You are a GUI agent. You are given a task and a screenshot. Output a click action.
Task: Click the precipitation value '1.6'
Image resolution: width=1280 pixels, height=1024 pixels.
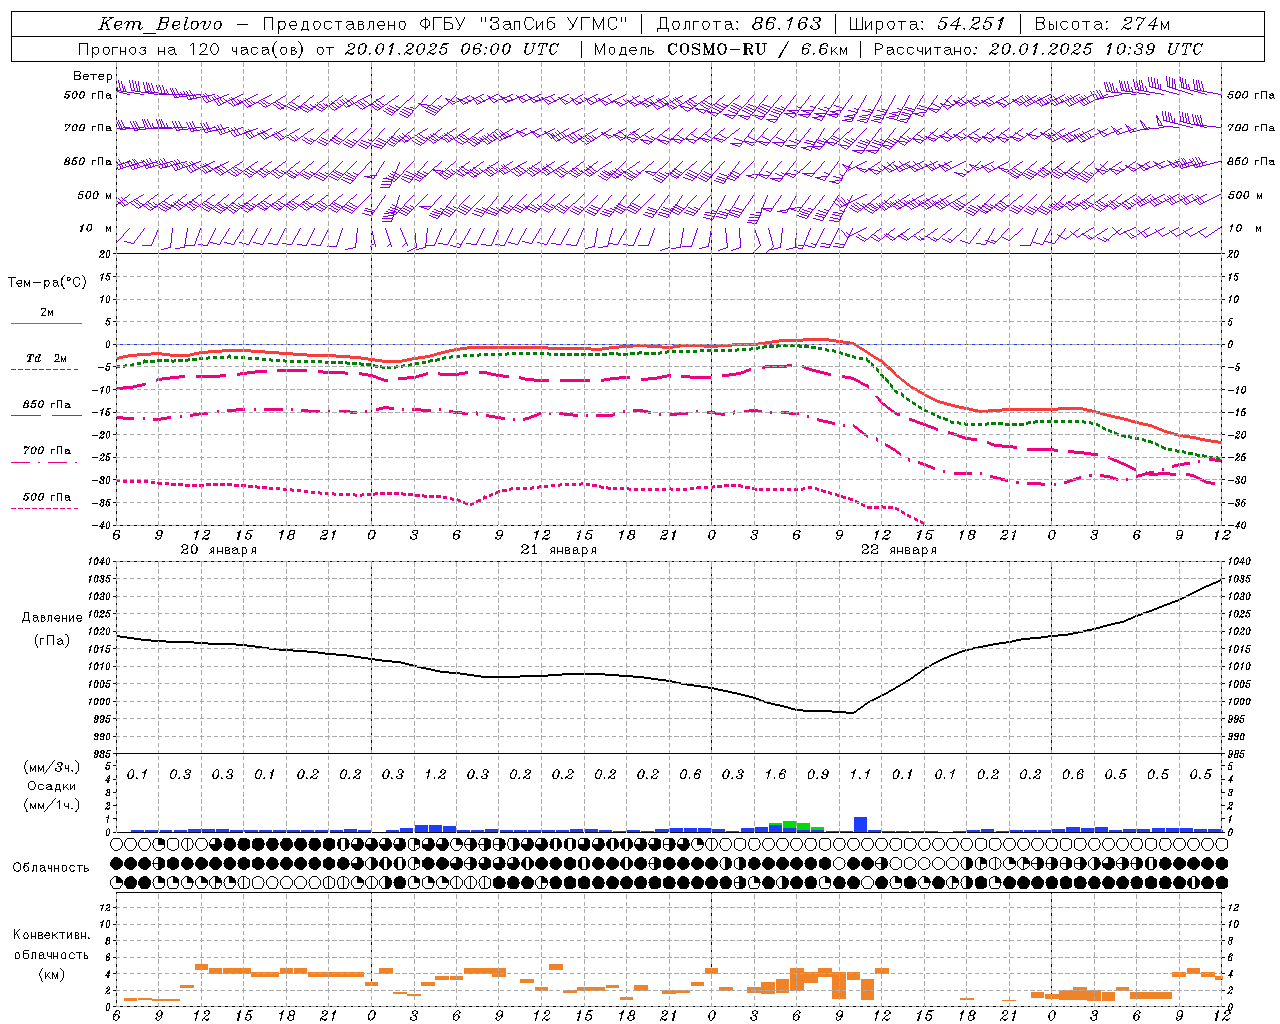(775, 774)
